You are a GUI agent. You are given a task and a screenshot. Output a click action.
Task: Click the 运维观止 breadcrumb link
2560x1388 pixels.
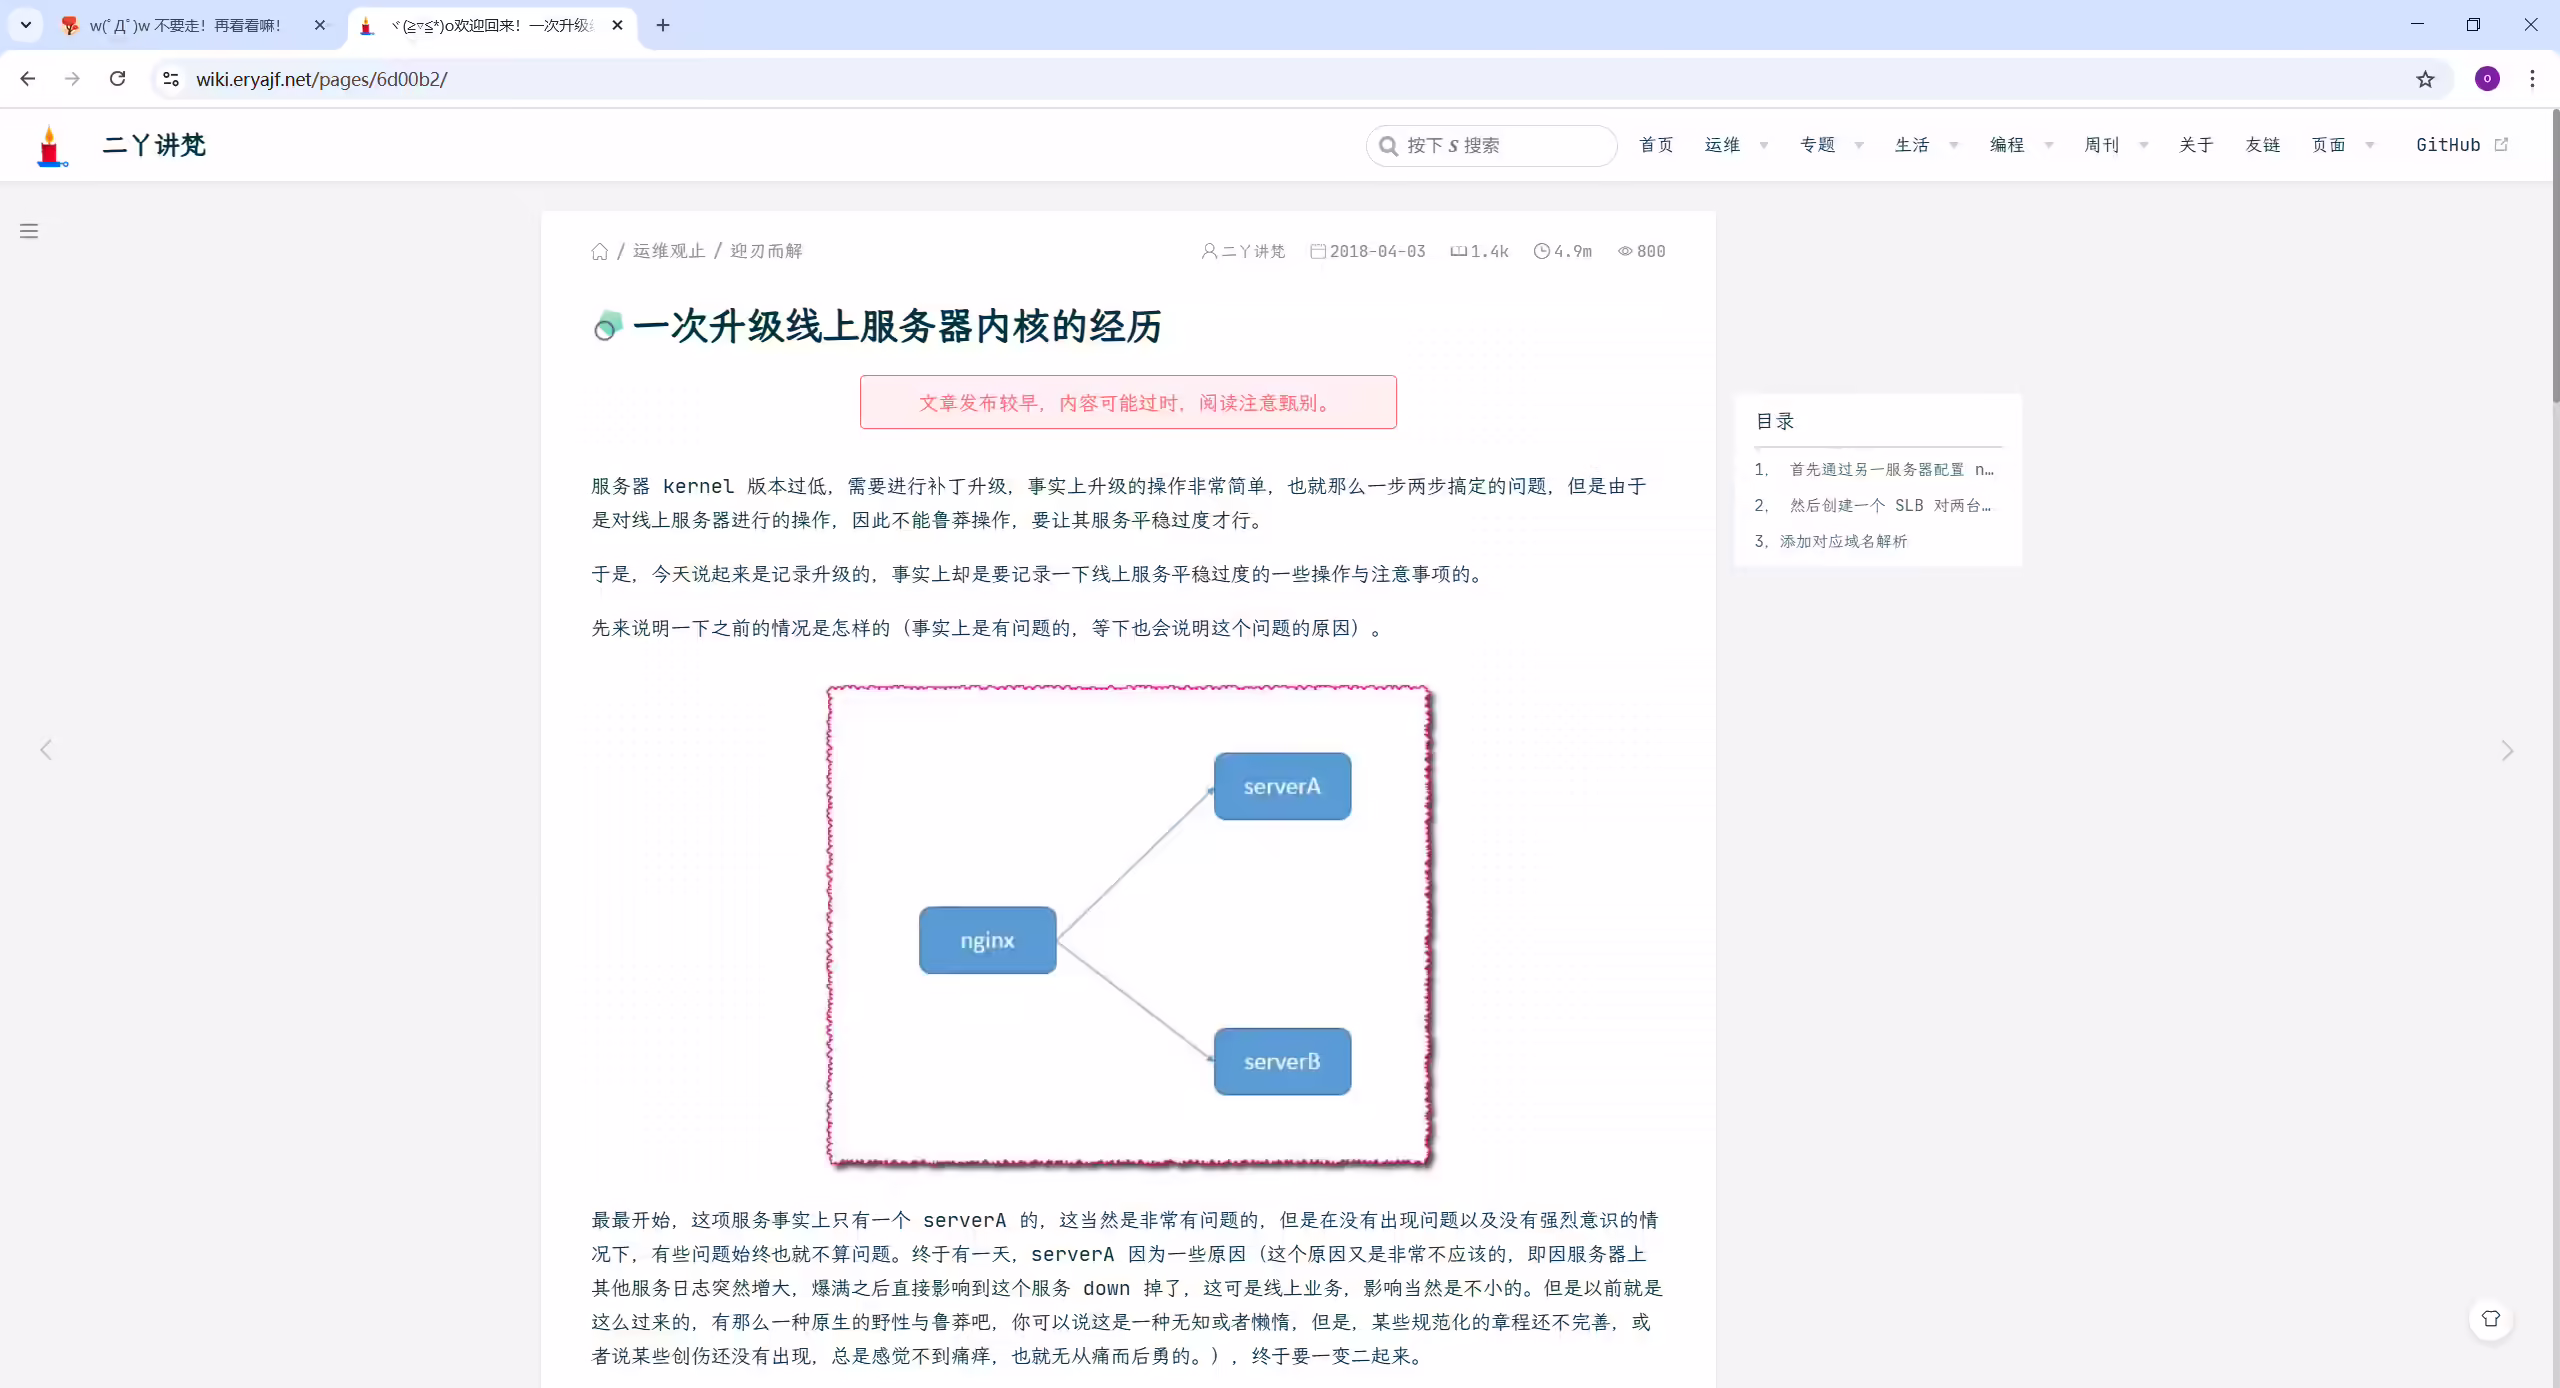click(669, 251)
